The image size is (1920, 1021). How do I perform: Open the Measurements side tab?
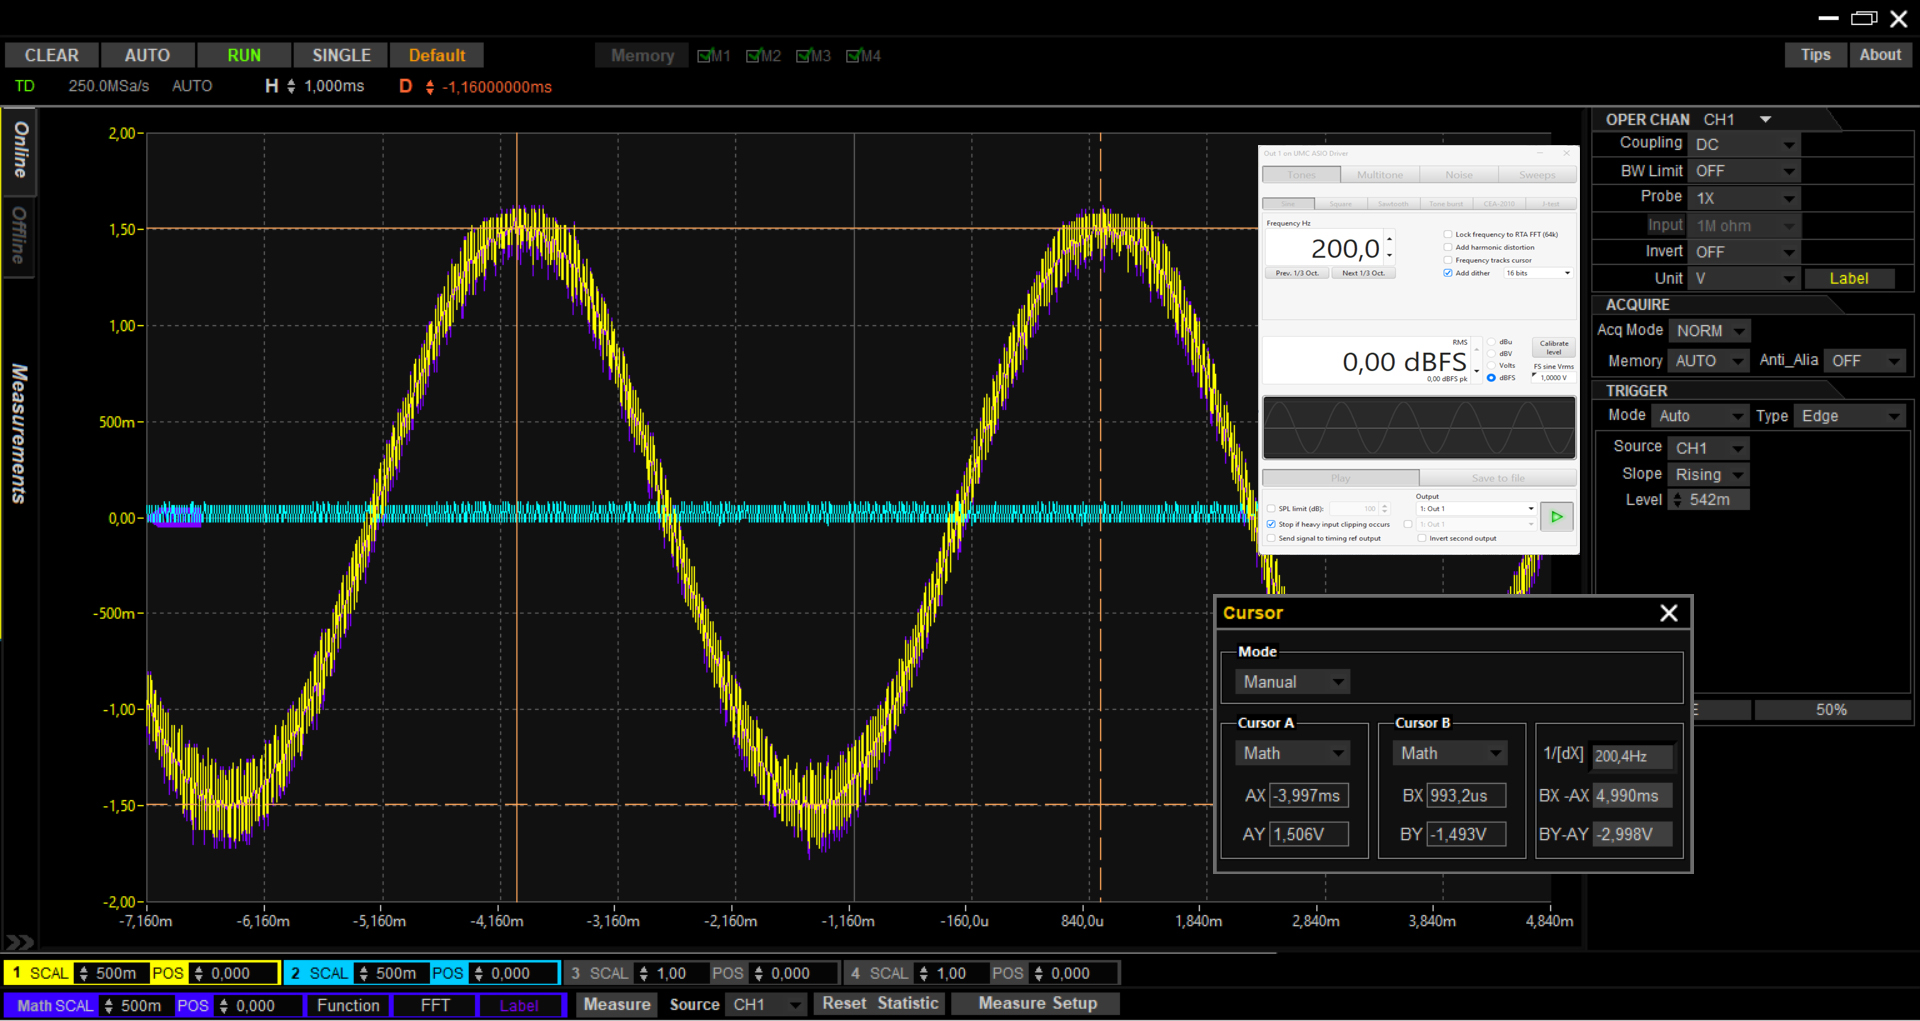pos(19,433)
